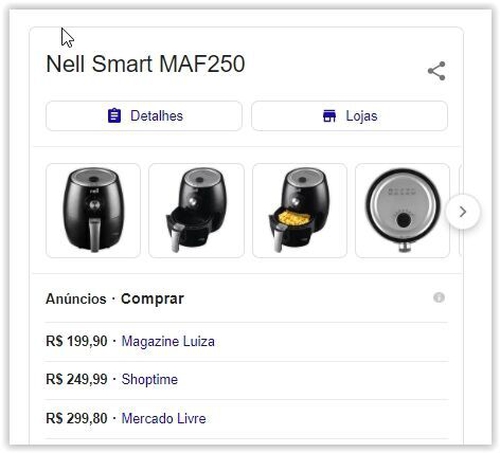Click the R$ 199,90 price
Image resolution: width=500 pixels, height=453 pixels.
(77, 341)
